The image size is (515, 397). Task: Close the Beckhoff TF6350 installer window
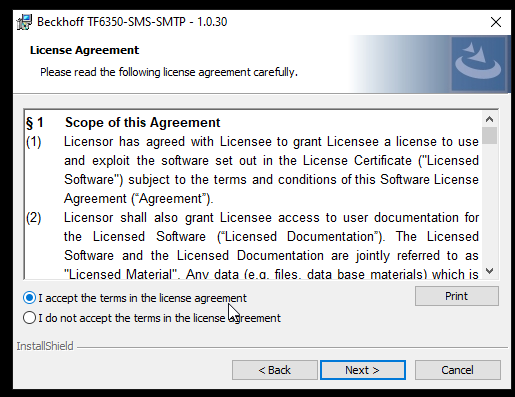pos(496,22)
